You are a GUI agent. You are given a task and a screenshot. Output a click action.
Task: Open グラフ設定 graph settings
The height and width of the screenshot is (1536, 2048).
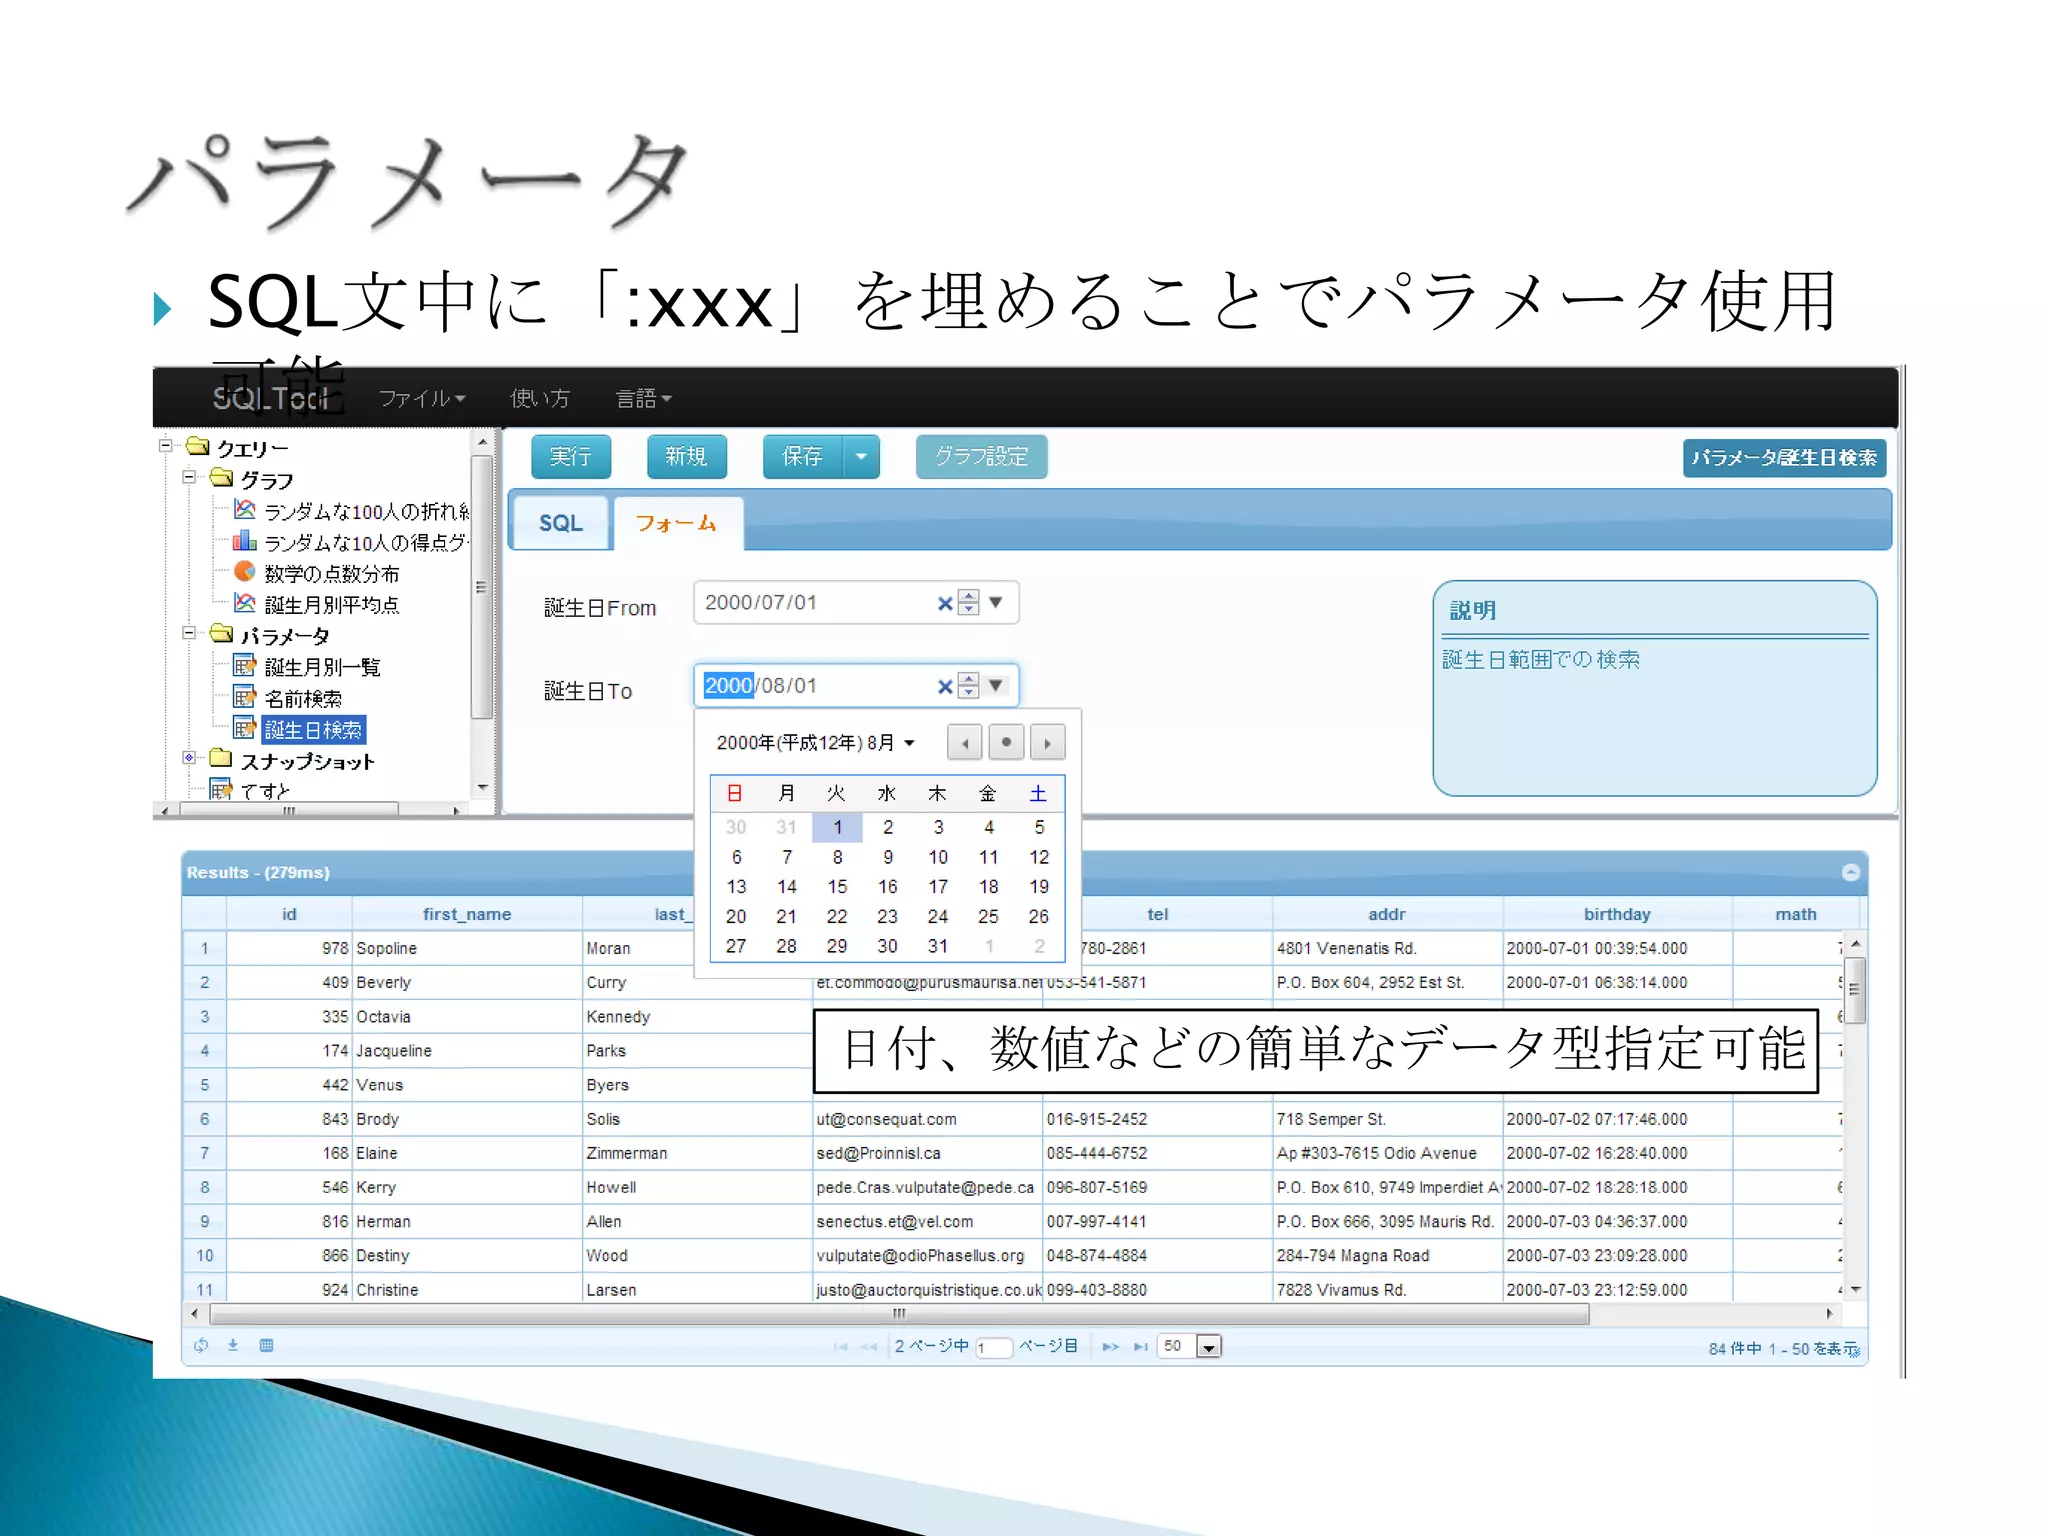pyautogui.click(x=981, y=457)
